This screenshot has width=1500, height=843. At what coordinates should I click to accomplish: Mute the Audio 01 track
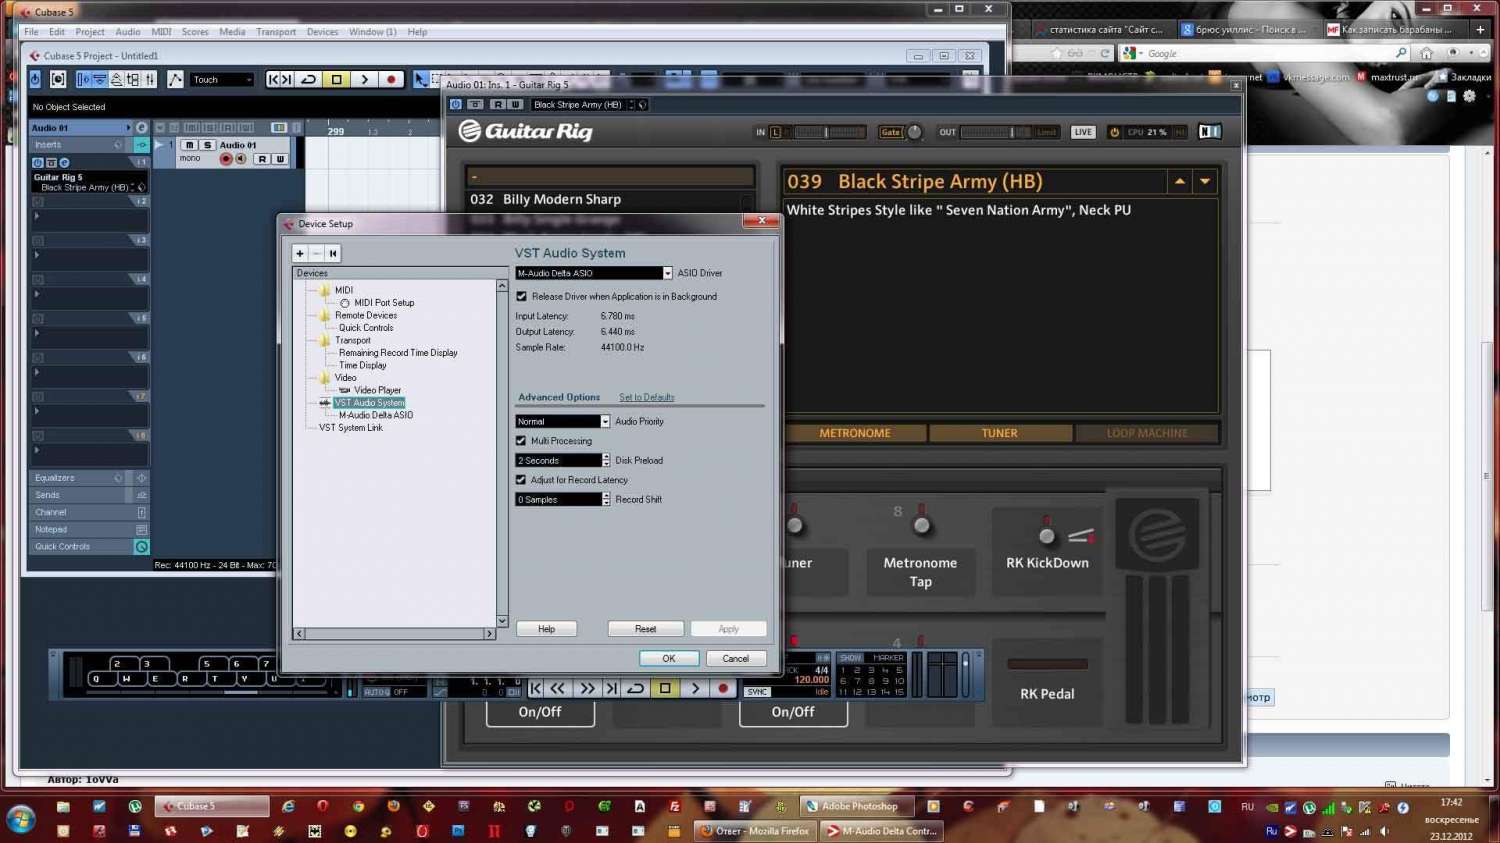pyautogui.click(x=190, y=145)
